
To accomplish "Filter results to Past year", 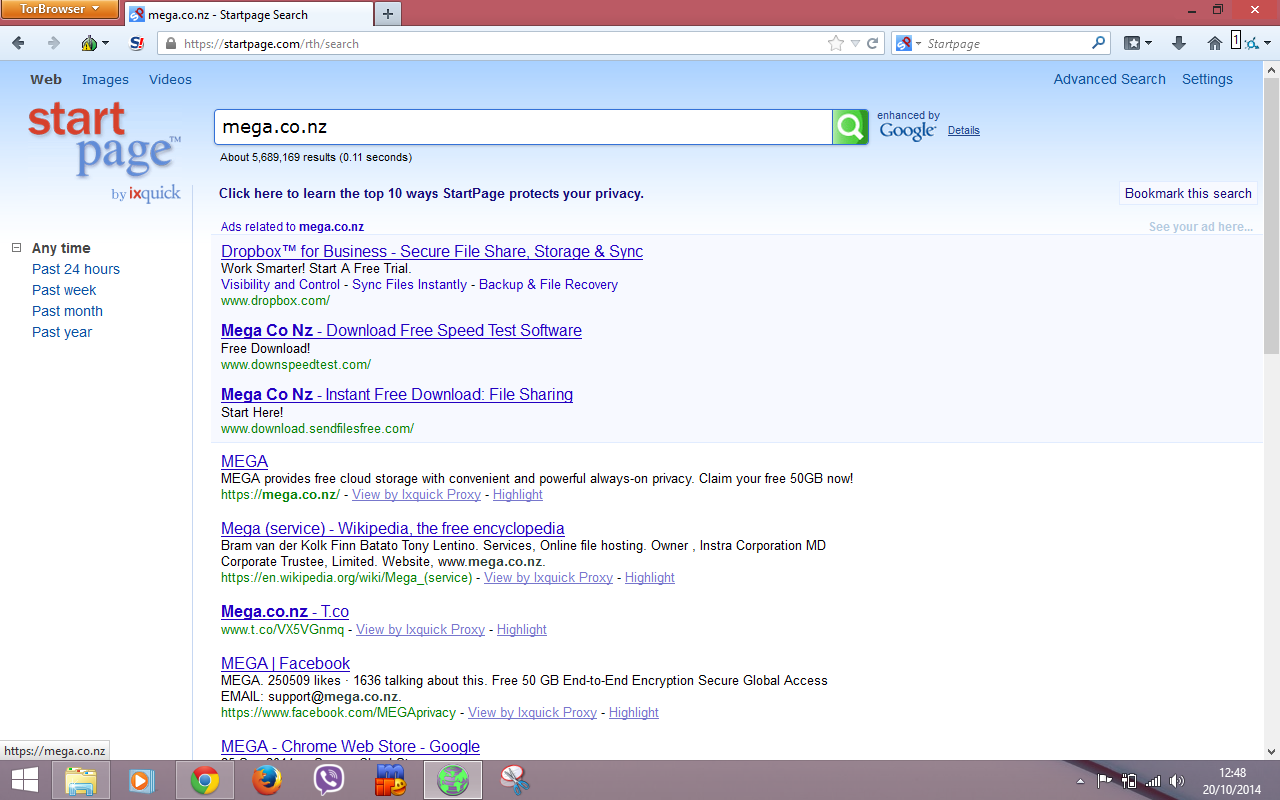I will 62,332.
